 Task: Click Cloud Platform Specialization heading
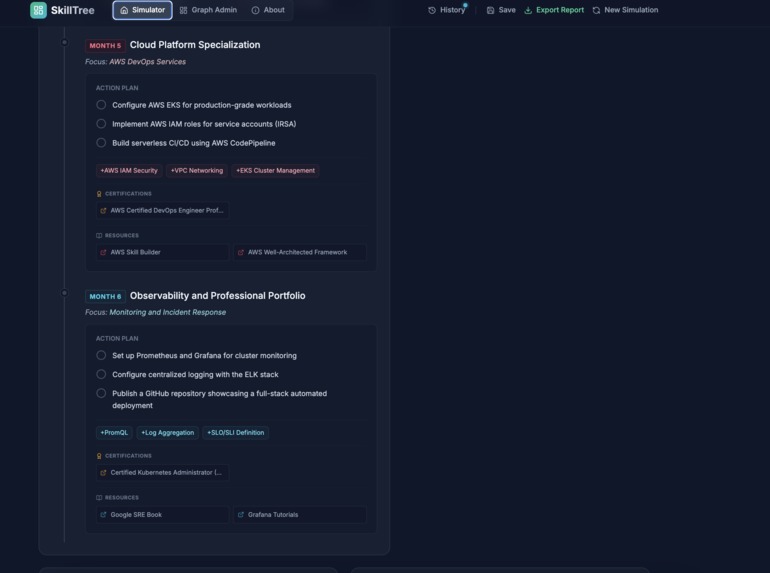pos(195,45)
